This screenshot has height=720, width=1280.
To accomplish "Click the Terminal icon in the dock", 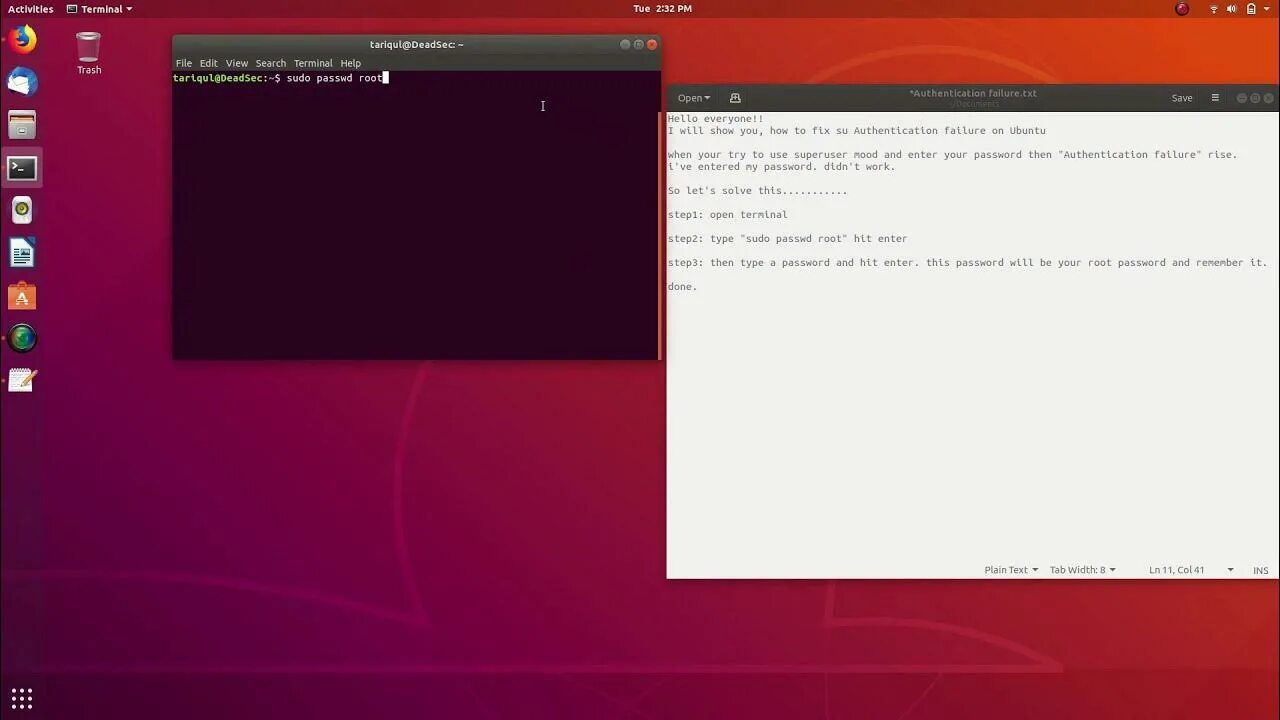I will [22, 168].
